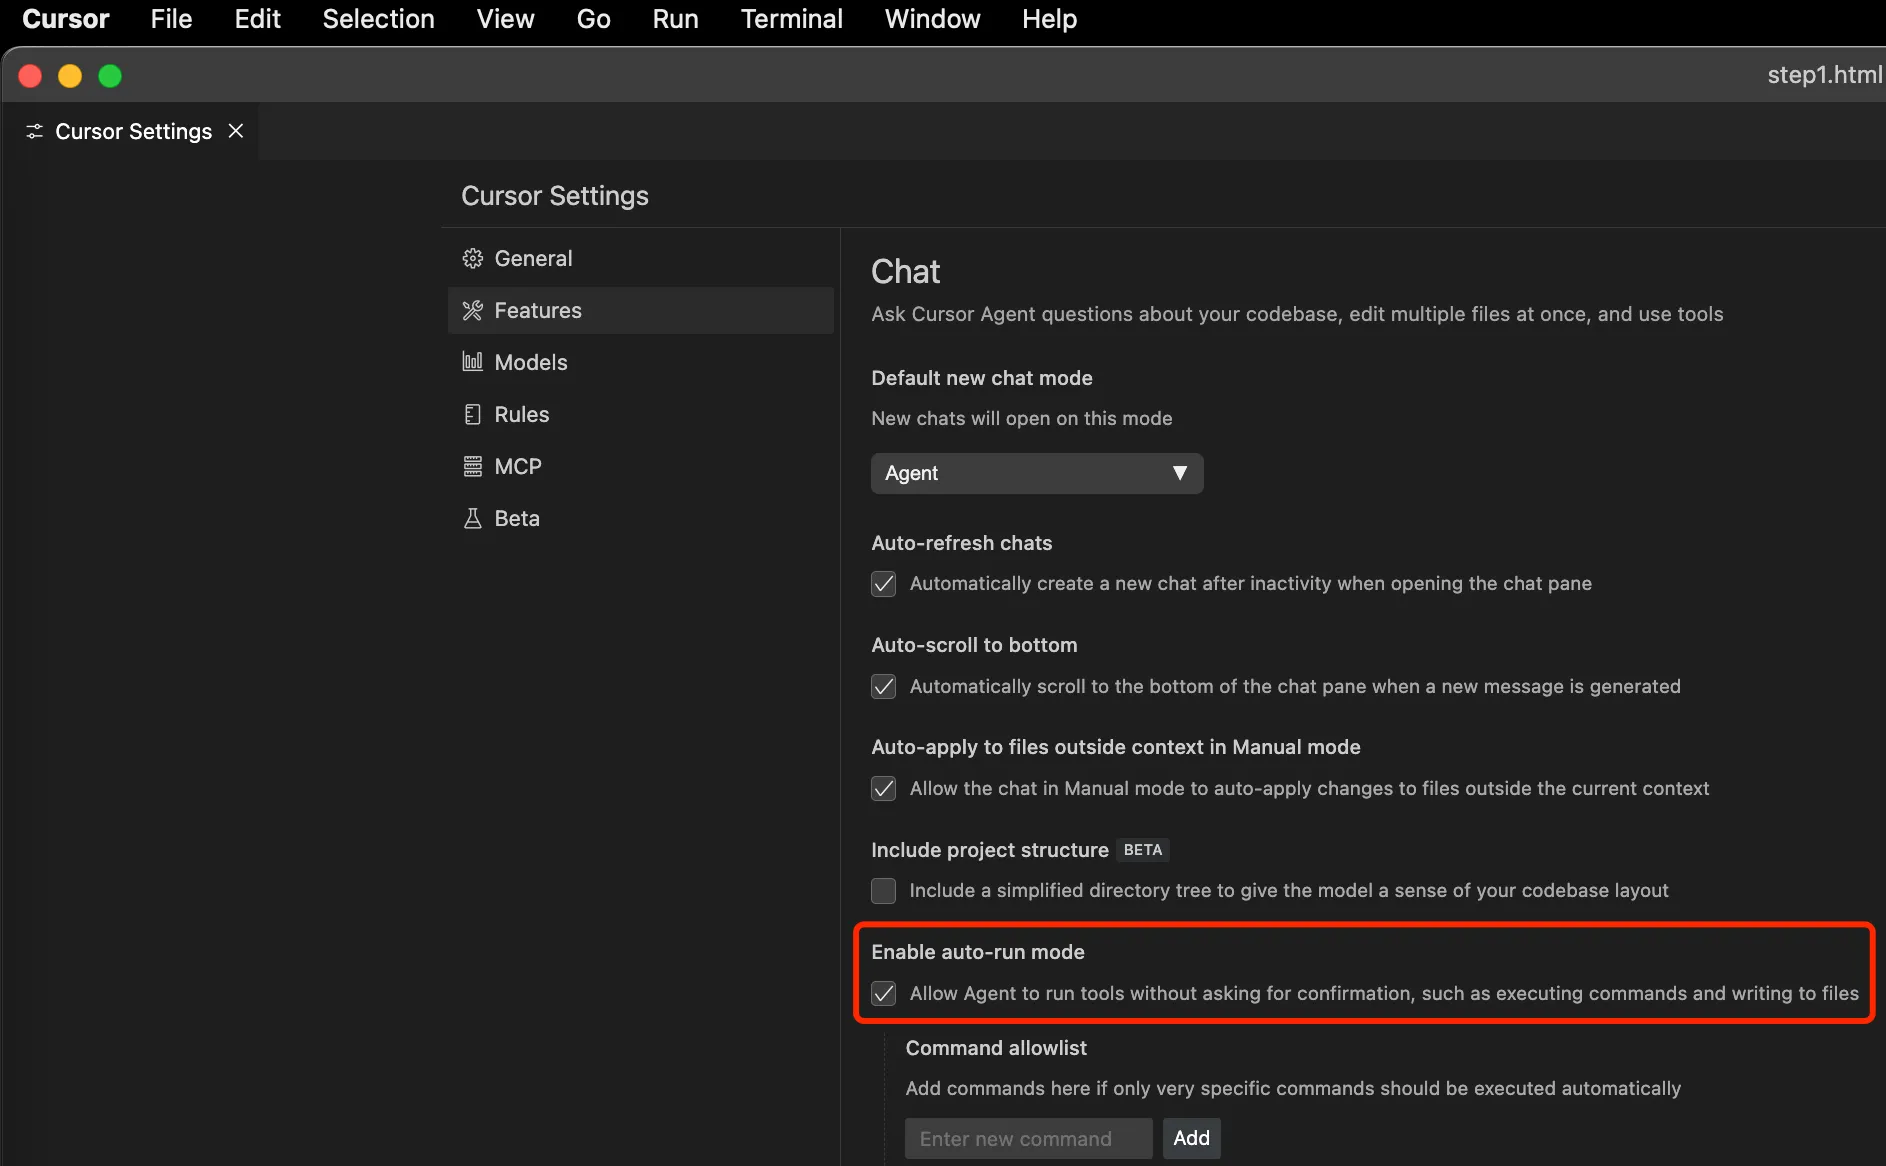Image resolution: width=1886 pixels, height=1166 pixels.
Task: Click the Features tools icon
Action: [x=472, y=311]
